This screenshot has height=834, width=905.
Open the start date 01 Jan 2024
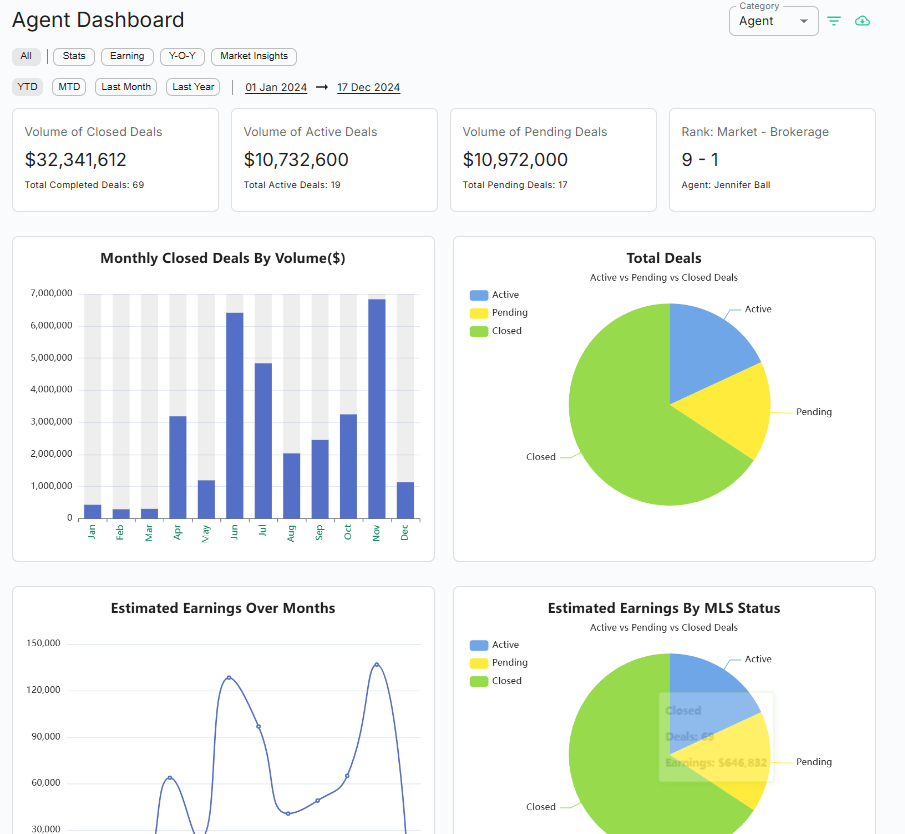pyautogui.click(x=276, y=87)
